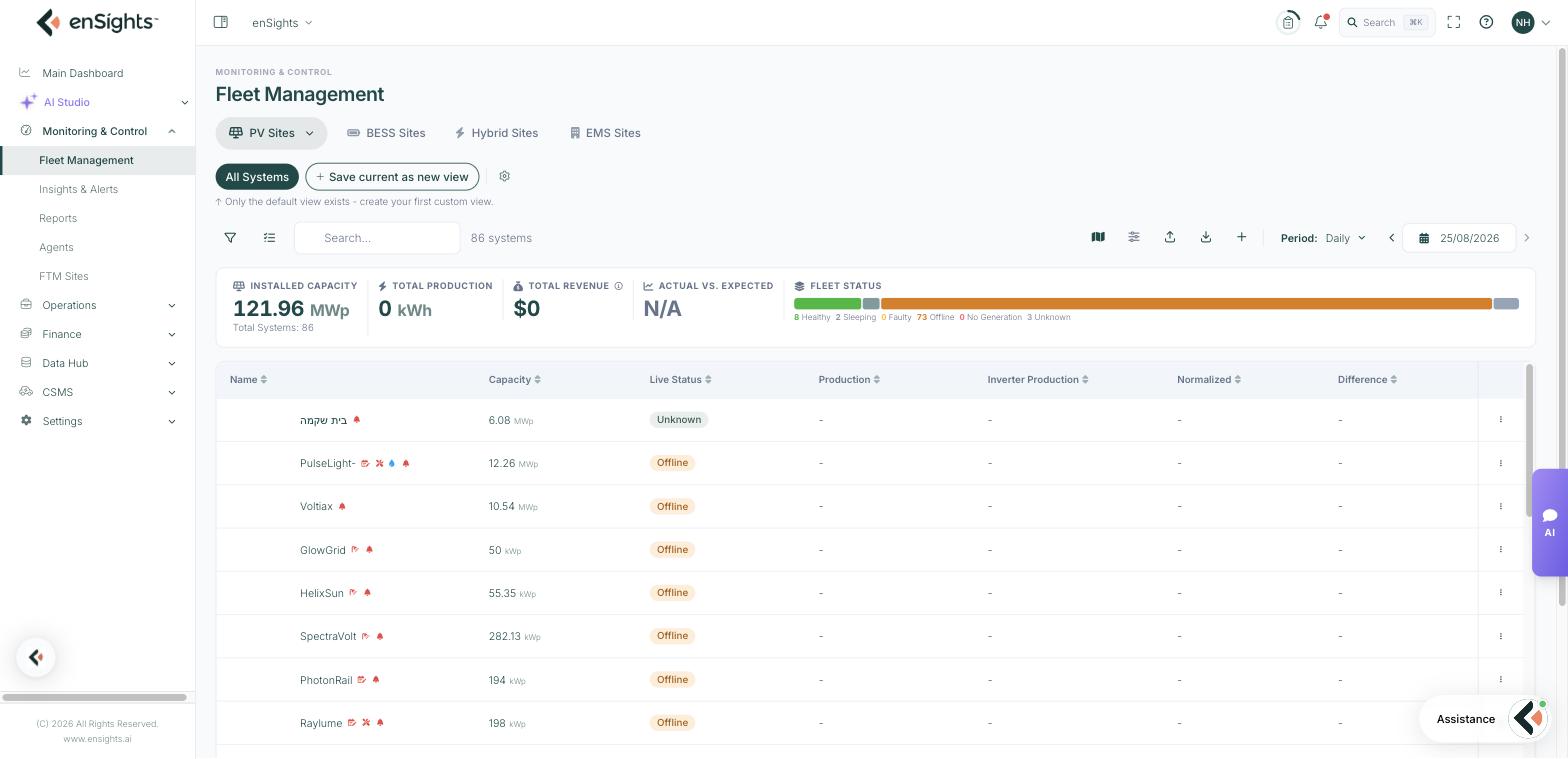This screenshot has height=759, width=1568.
Task: Switch to map view
Action: coord(1098,237)
